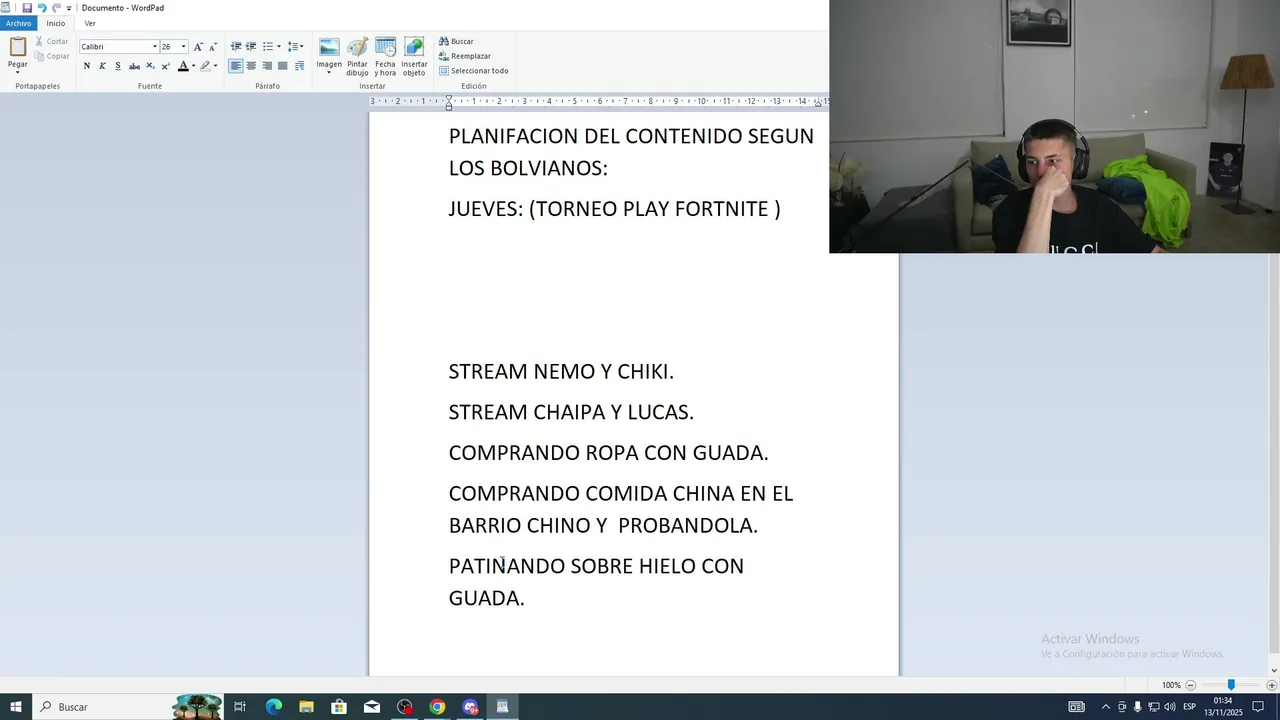Viewport: 1280px width, 720px height.
Task: Click the Copiar button
Action: 51,56
